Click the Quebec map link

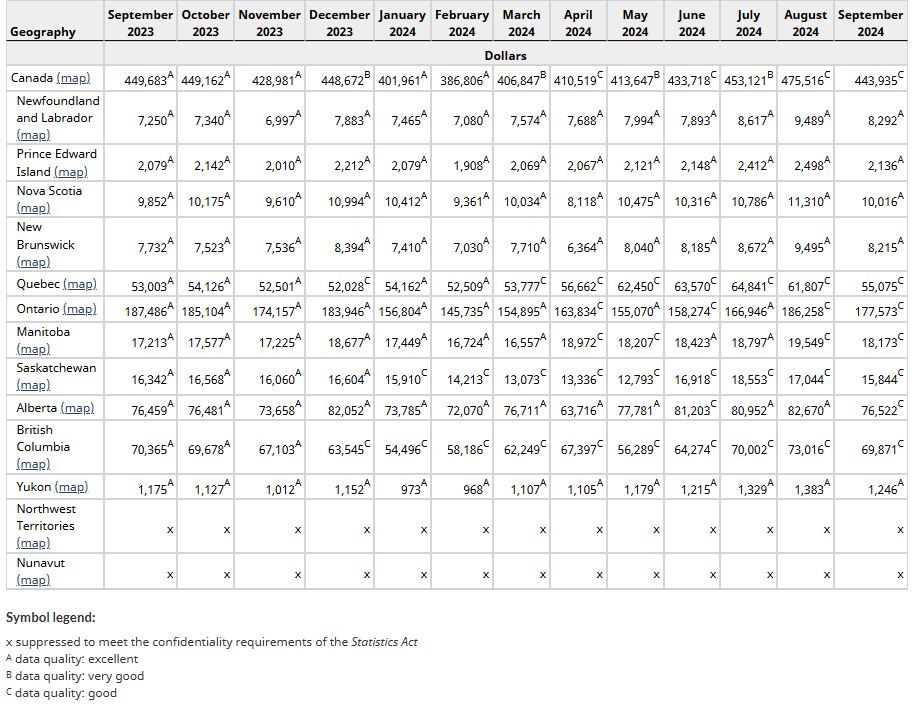coord(80,285)
